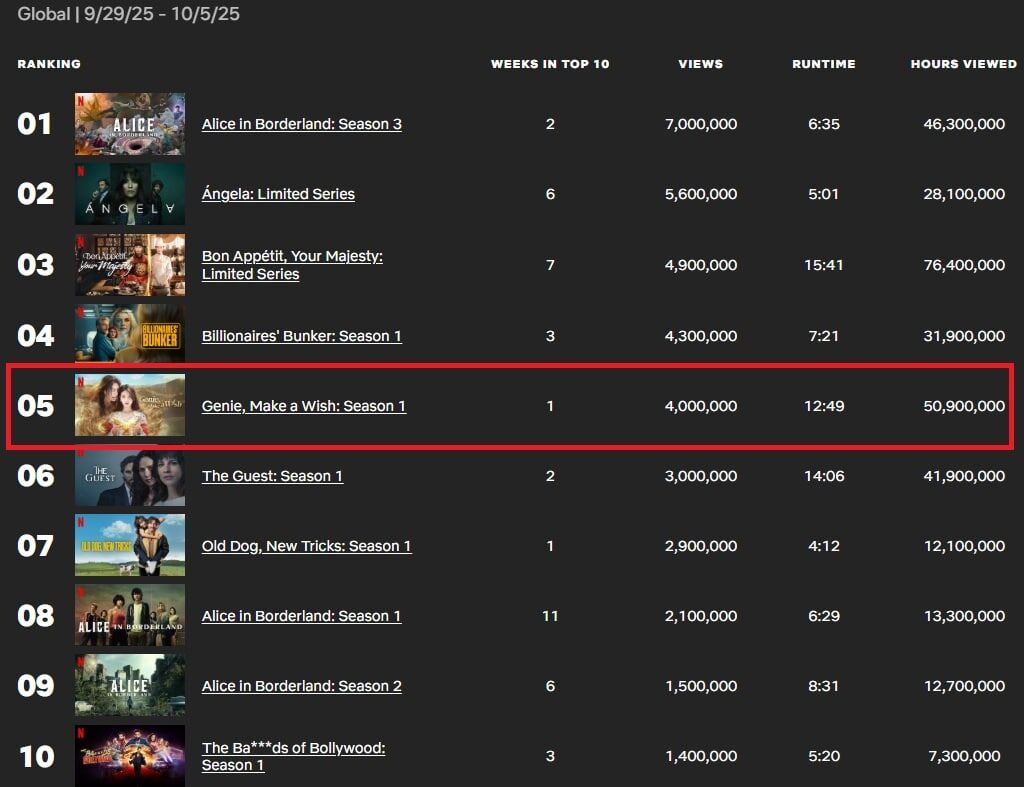Click the 4,300,000 views value

coord(701,336)
